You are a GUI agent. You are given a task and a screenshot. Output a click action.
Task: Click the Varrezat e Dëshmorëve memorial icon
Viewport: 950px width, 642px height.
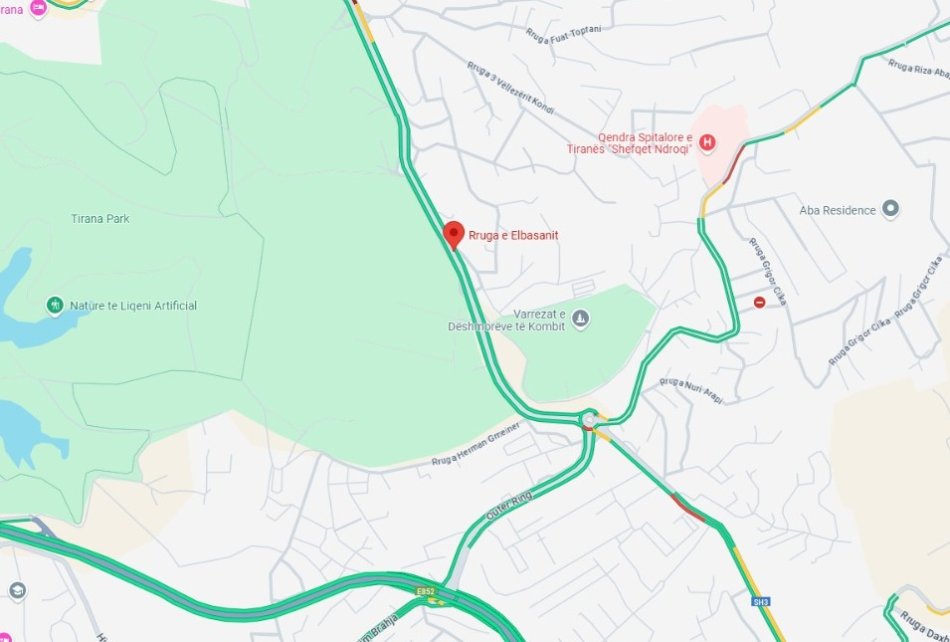(580, 319)
